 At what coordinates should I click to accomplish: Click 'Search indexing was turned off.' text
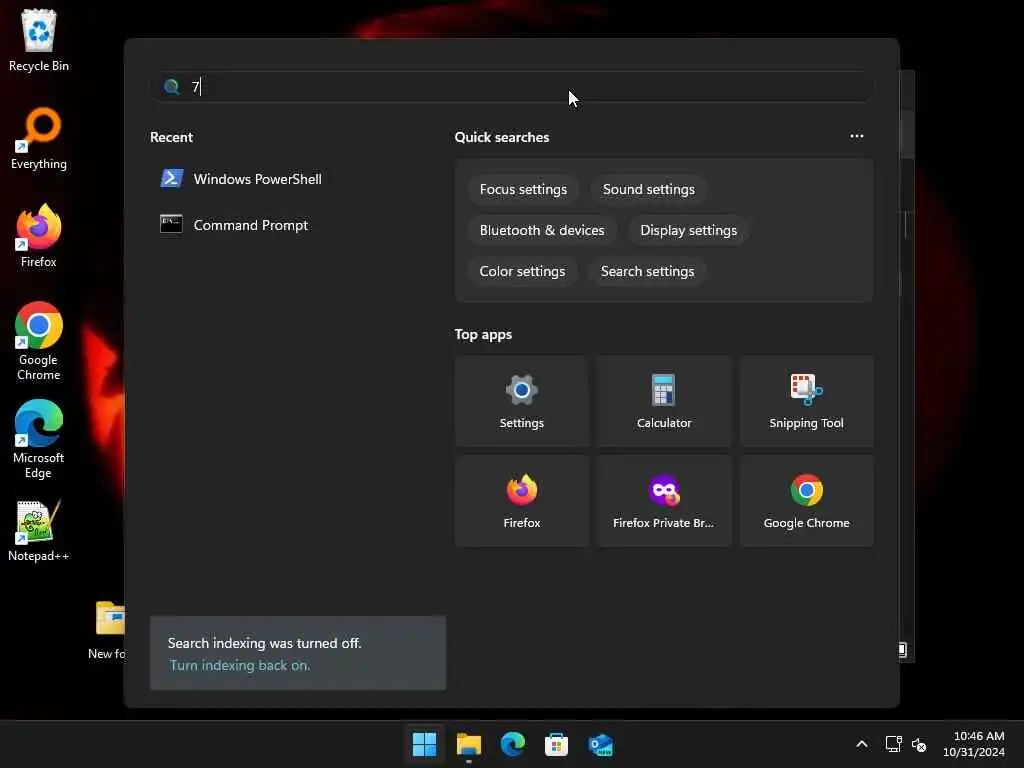pos(264,643)
